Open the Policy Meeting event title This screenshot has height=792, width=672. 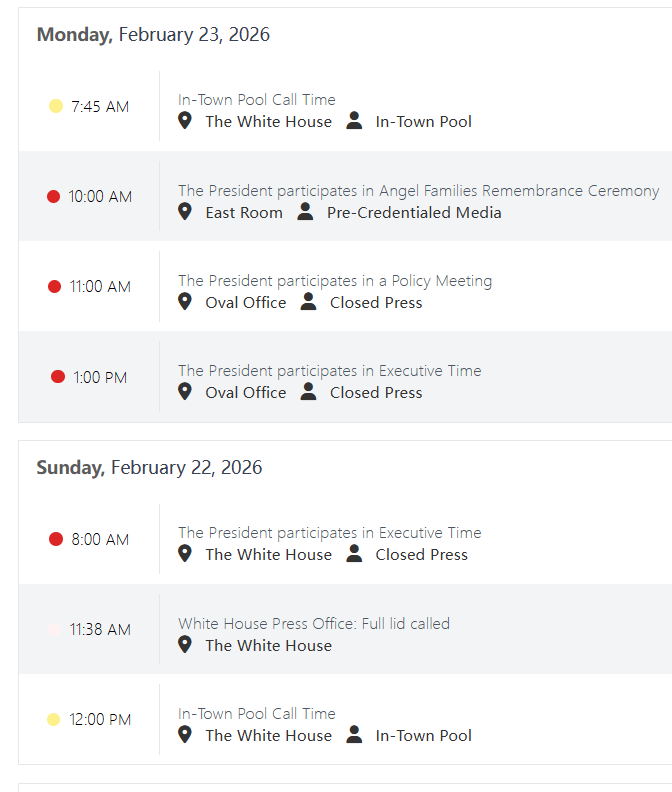point(335,281)
